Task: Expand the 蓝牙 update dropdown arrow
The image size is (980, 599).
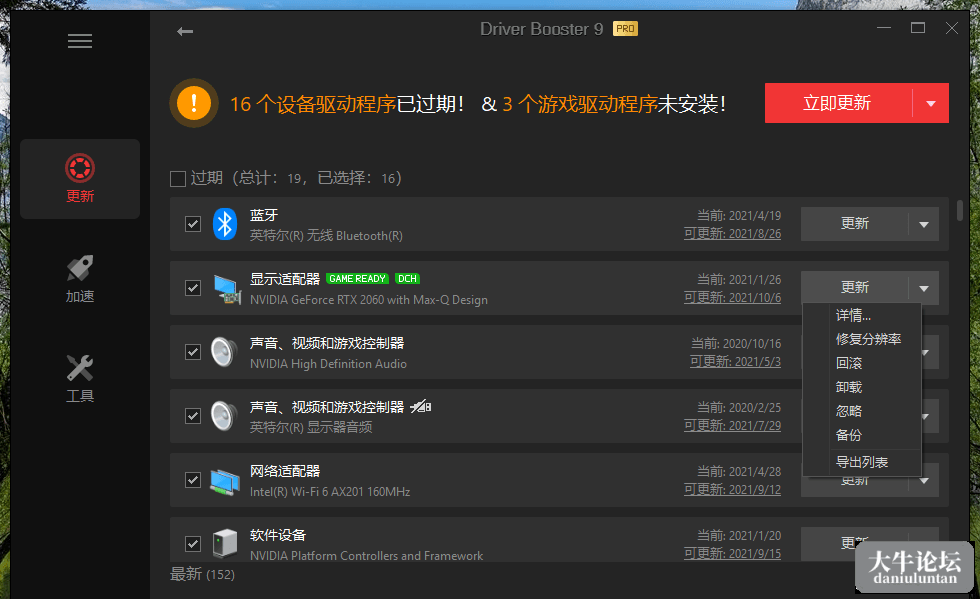Action: (x=924, y=224)
